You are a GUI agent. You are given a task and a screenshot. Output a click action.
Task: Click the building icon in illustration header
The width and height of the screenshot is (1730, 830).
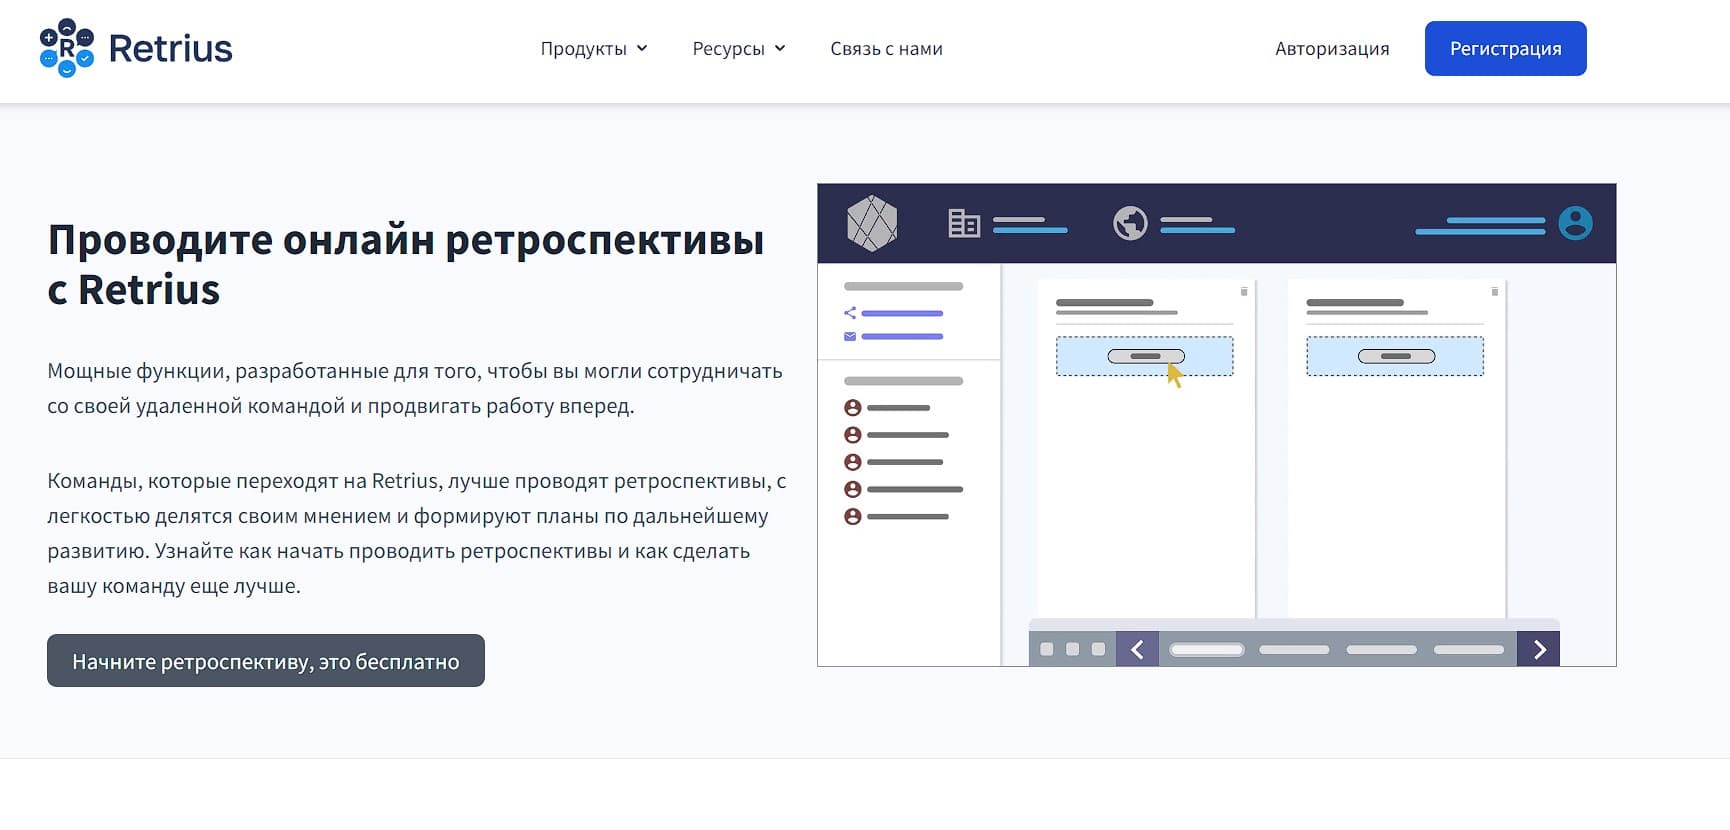(964, 223)
